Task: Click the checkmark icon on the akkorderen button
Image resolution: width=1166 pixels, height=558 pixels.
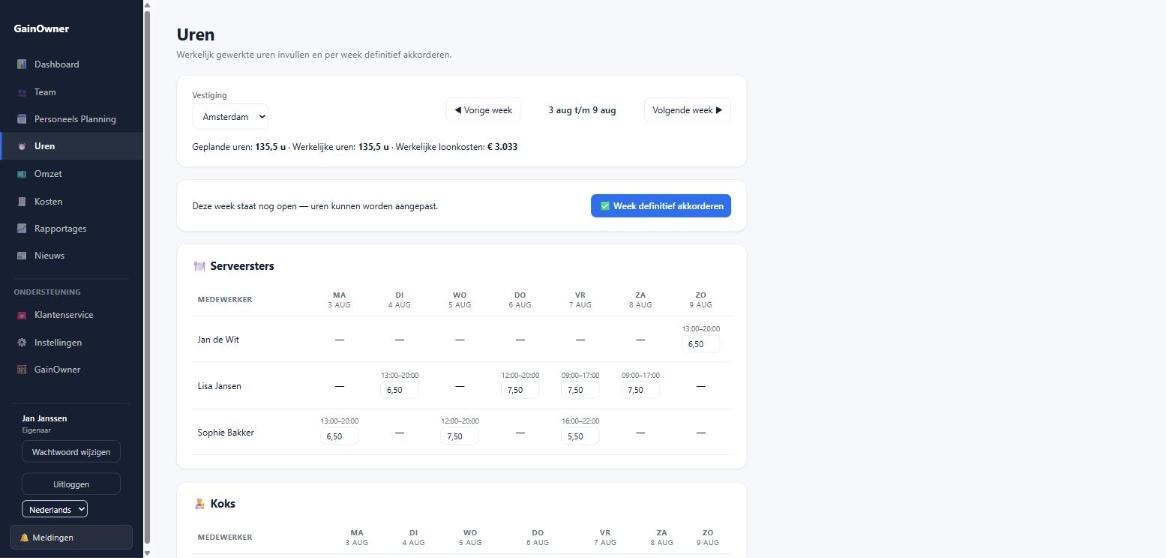Action: (605, 206)
